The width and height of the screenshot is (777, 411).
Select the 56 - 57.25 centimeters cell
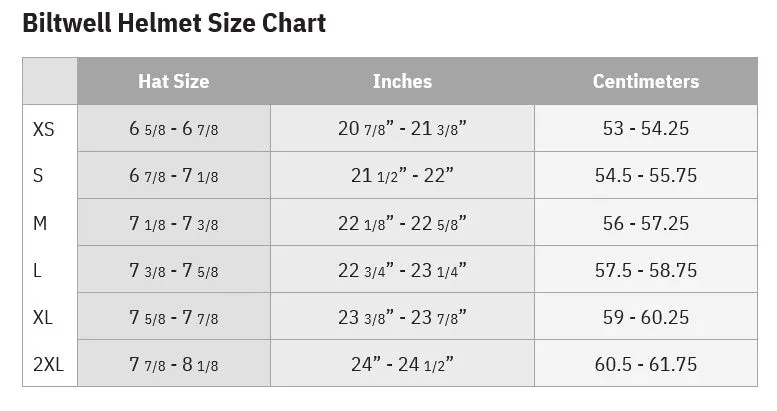pos(646,223)
